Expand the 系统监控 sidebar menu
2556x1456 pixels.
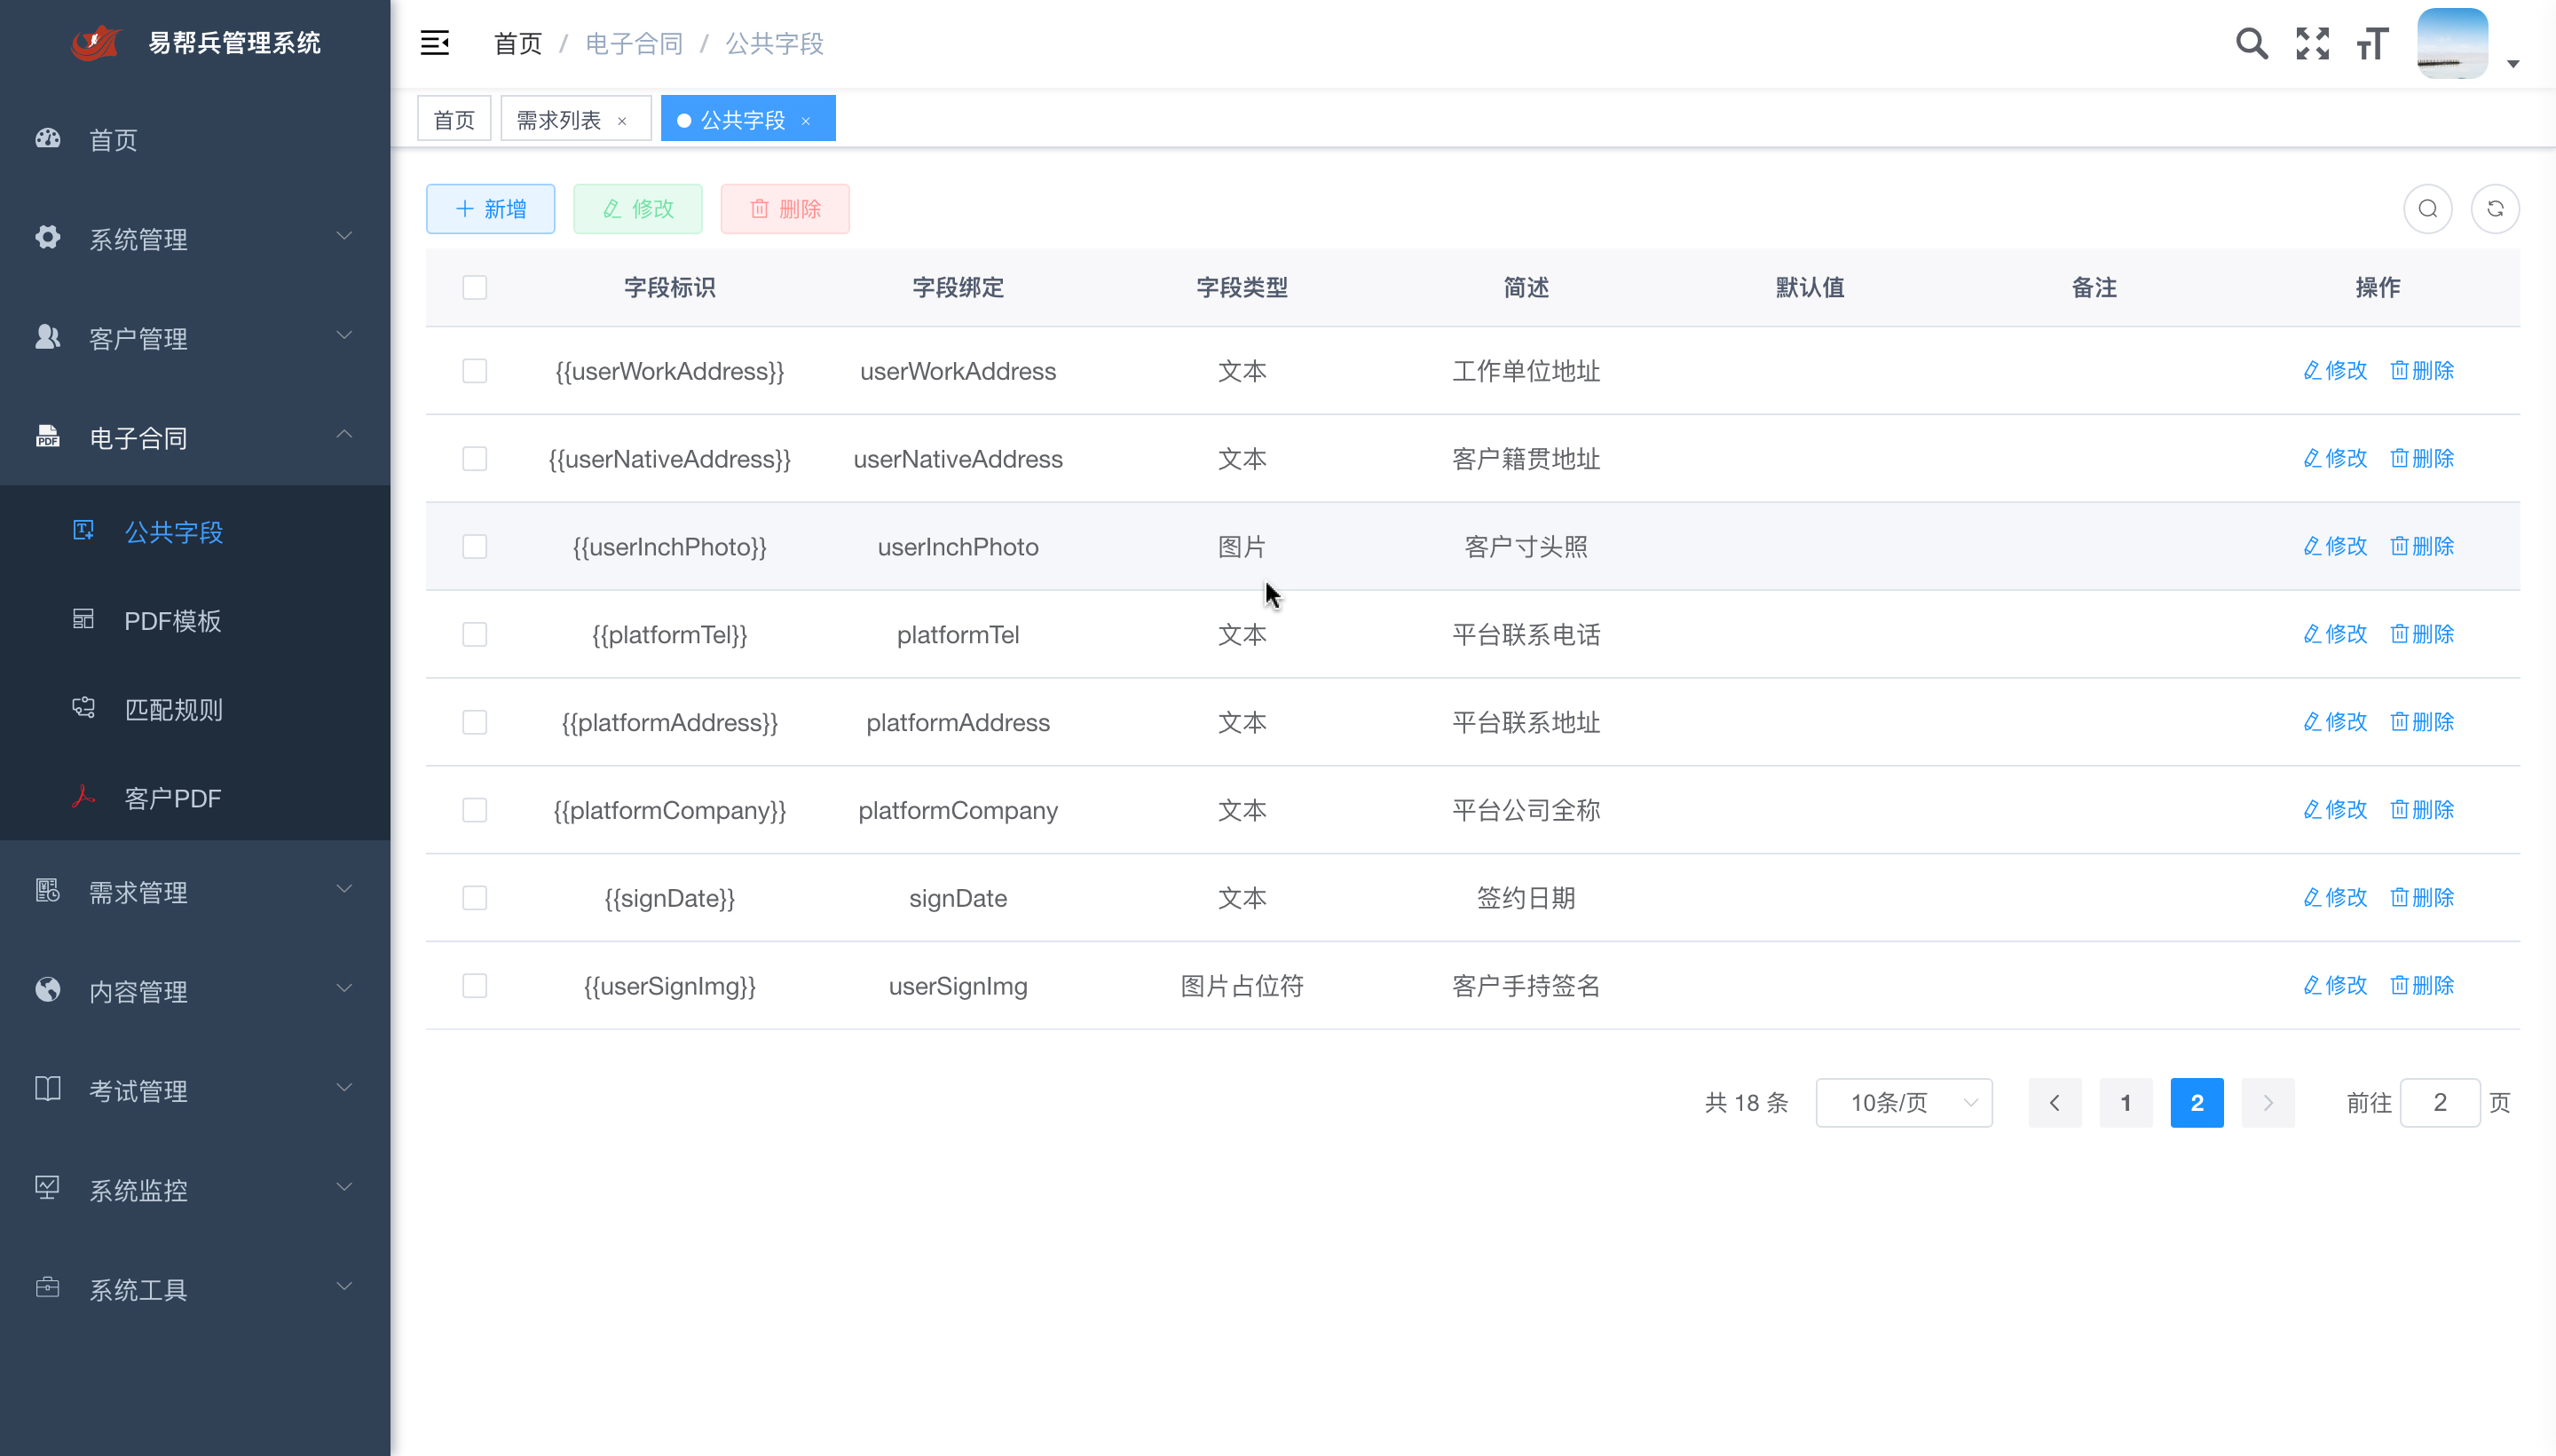point(195,1189)
